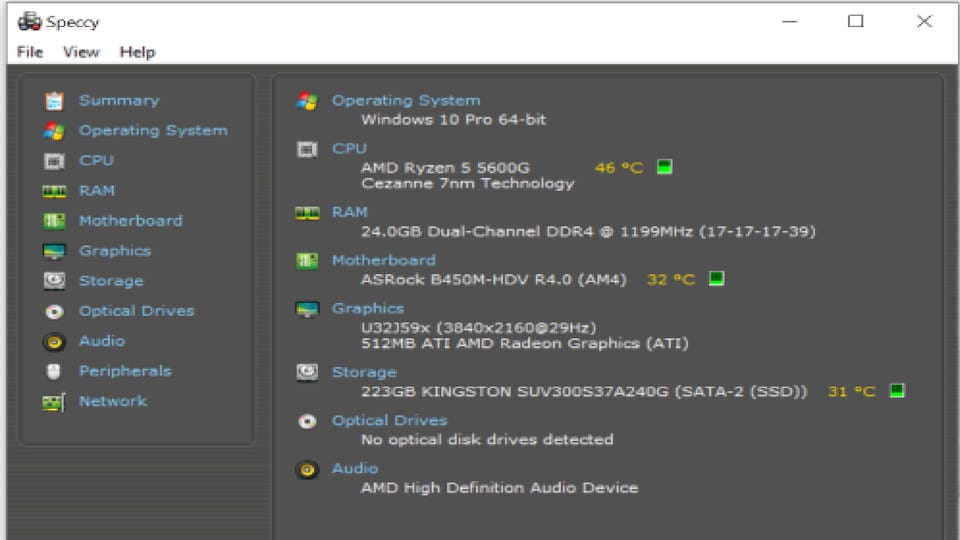Click the Storage drive icon in summary pane

(x=307, y=372)
